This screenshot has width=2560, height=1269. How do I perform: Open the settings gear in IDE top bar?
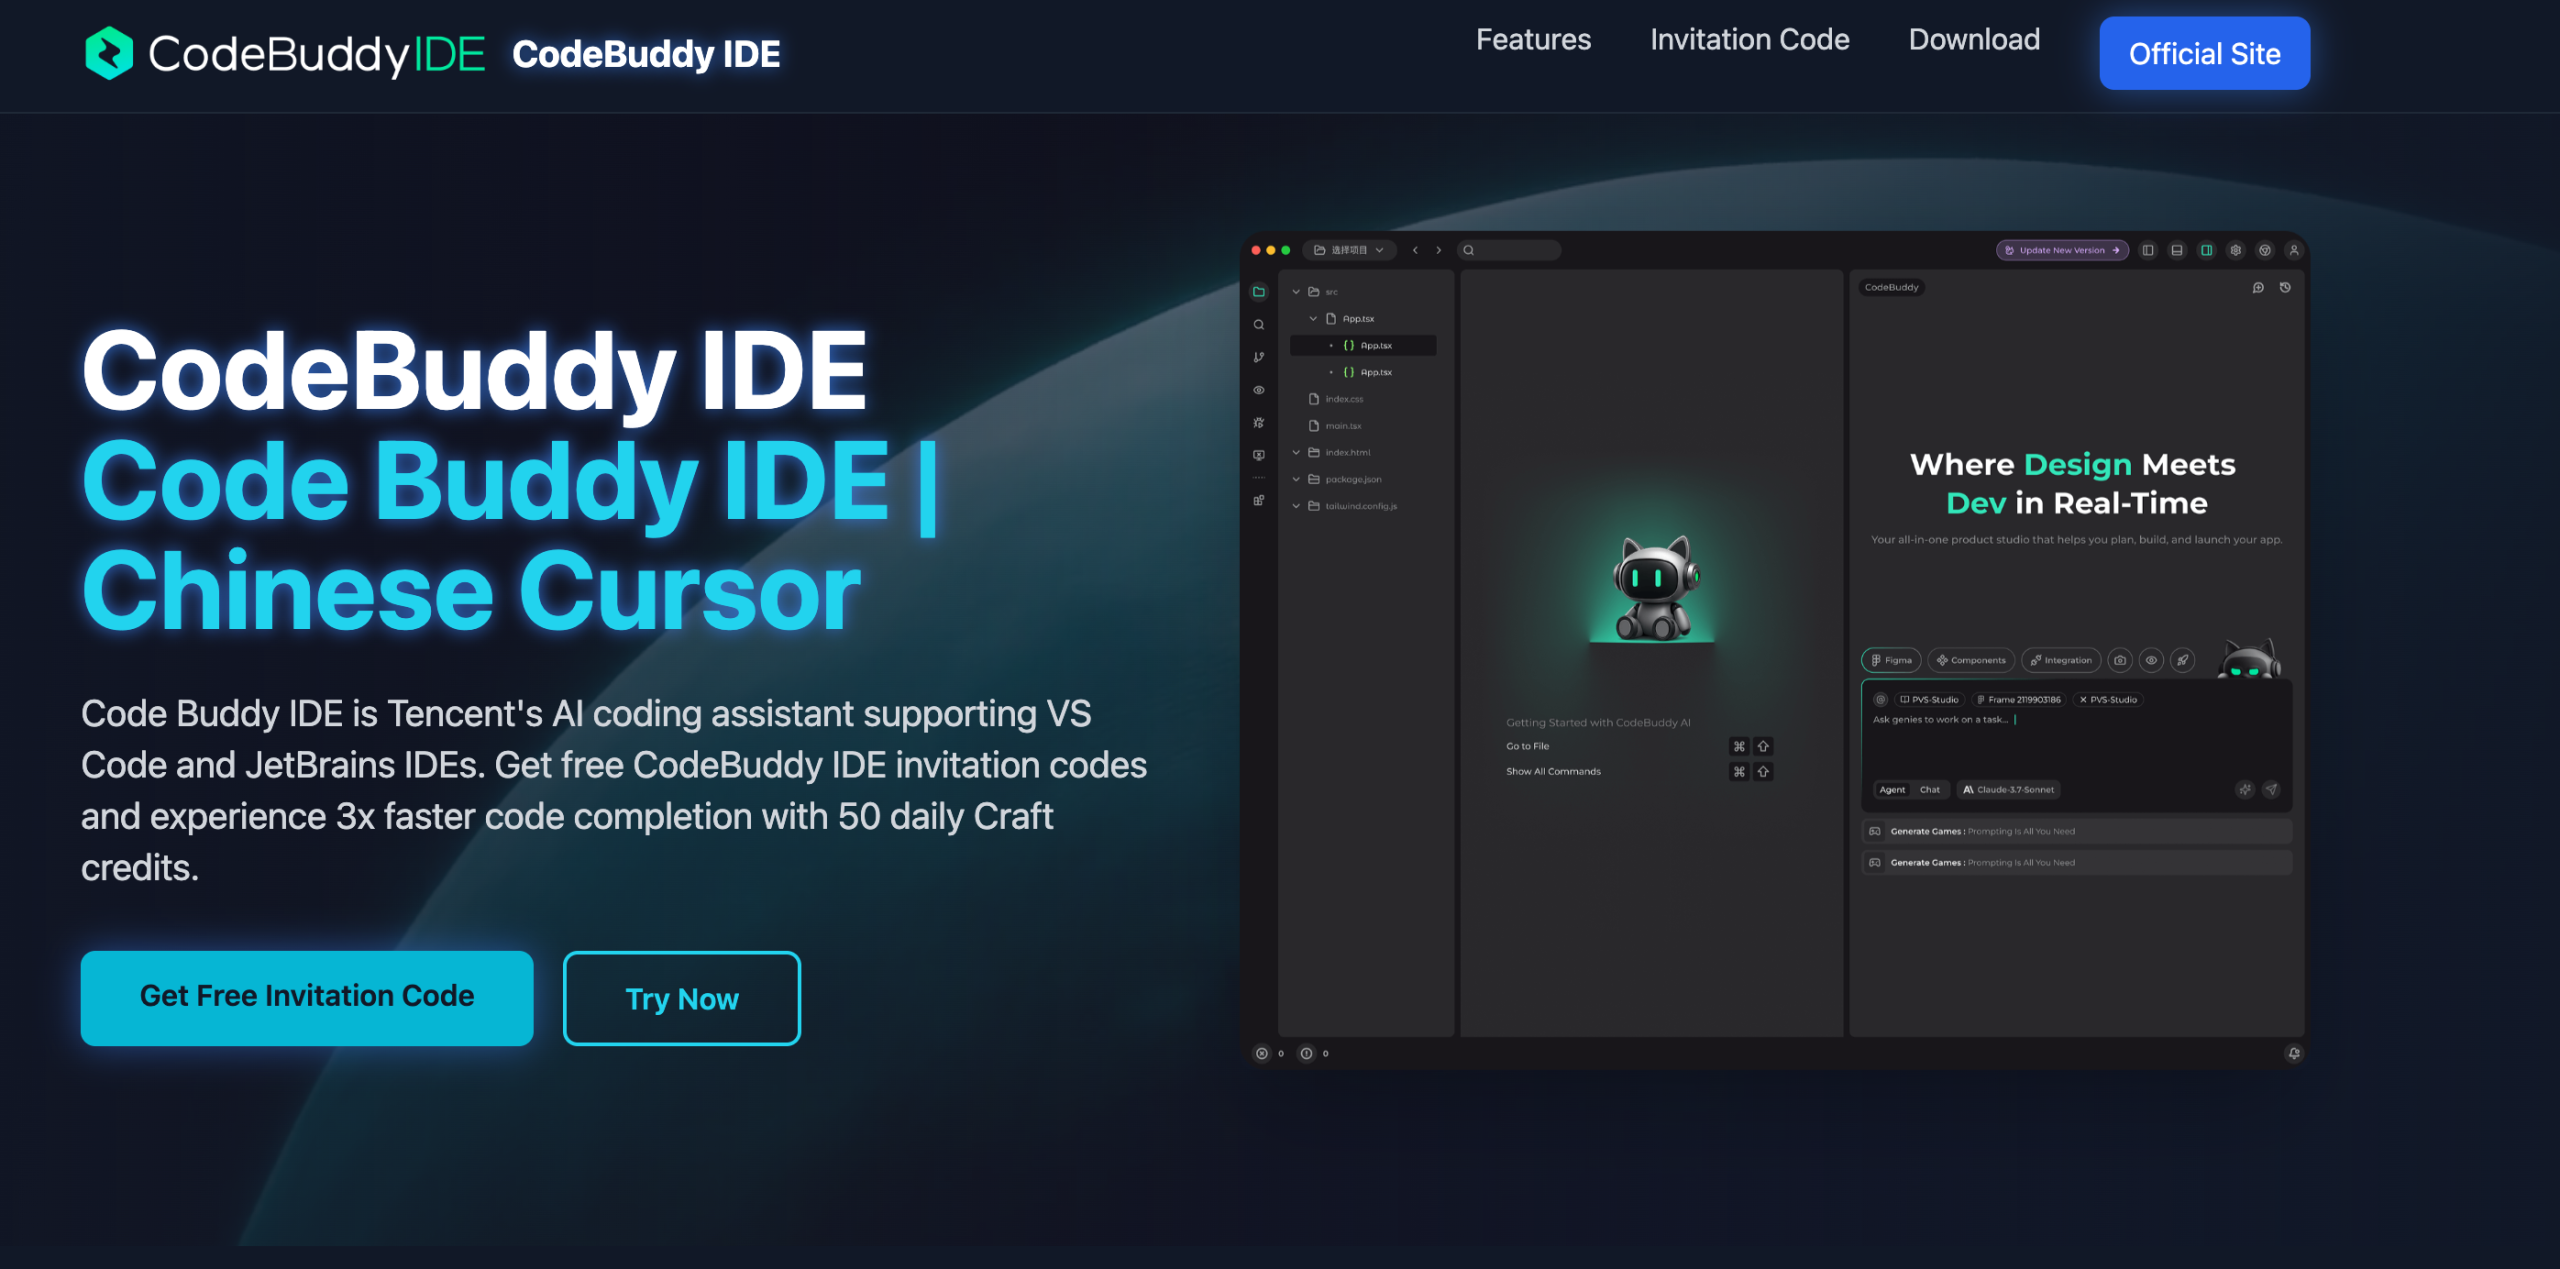(x=2236, y=250)
